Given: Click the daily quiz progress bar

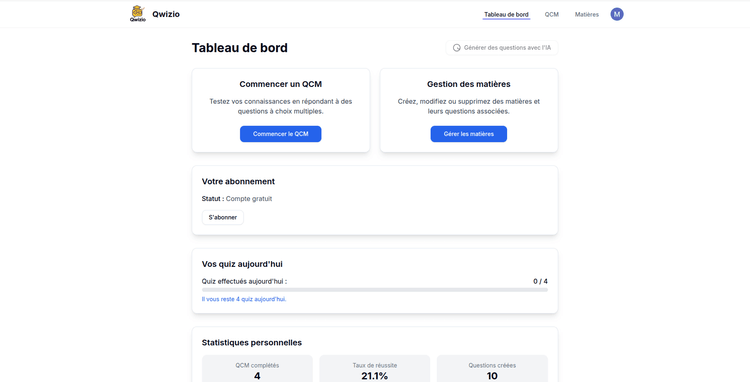Looking at the screenshot, I should (x=375, y=290).
